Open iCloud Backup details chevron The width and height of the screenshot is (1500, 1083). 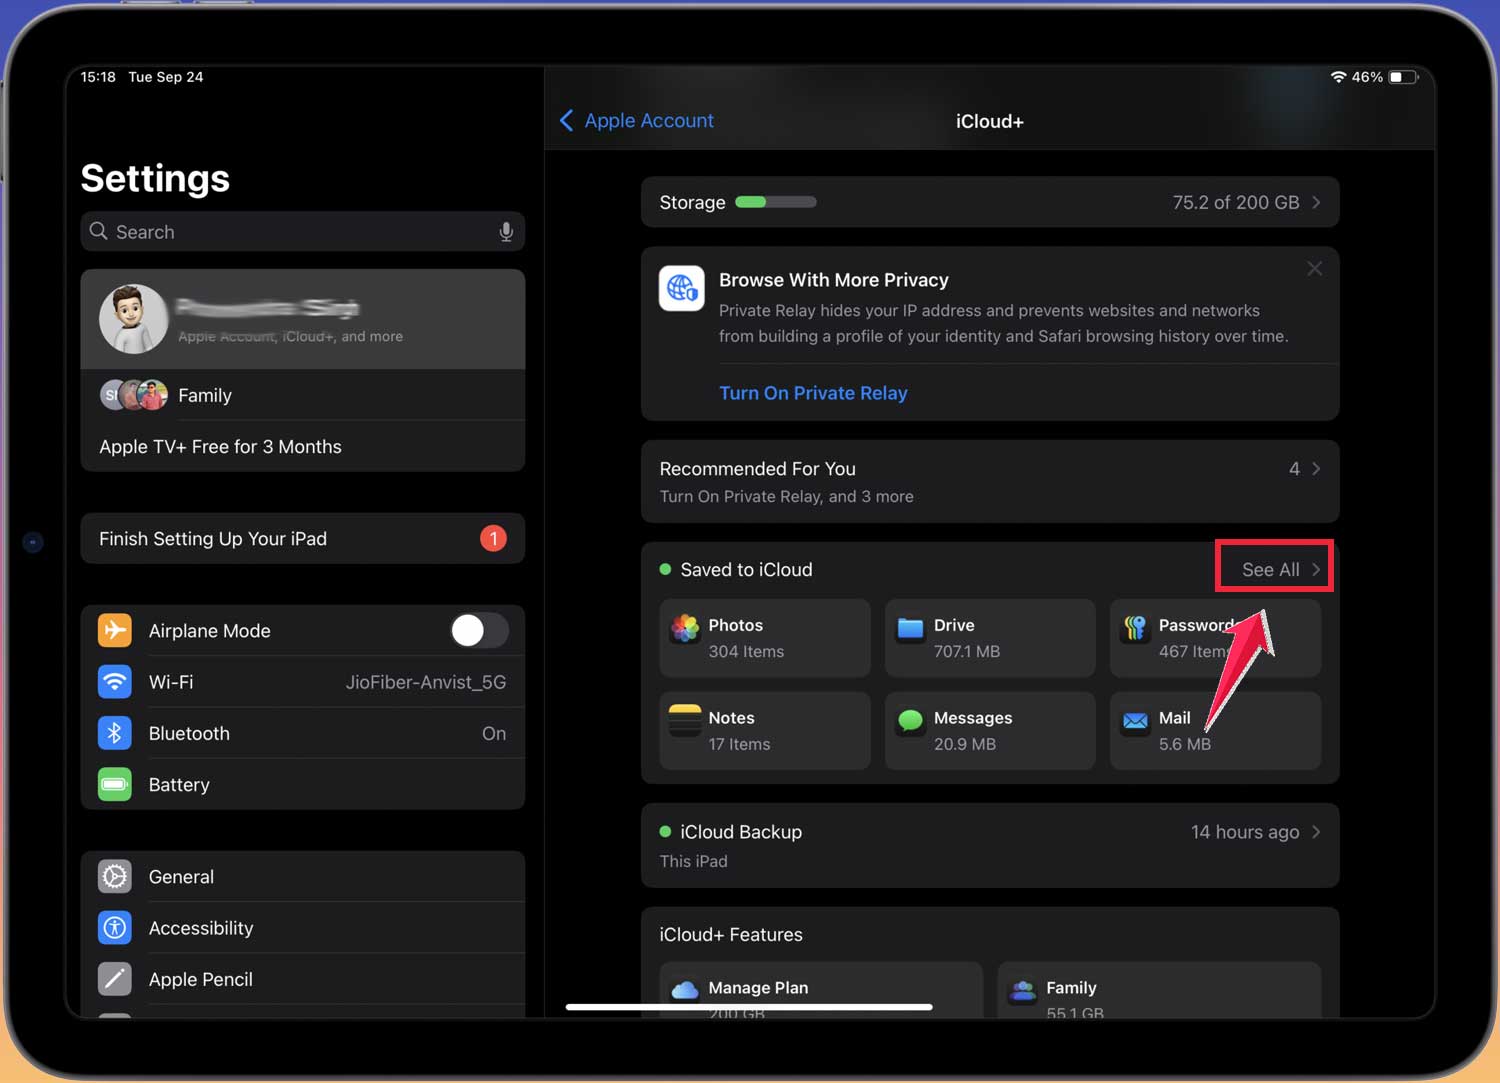(x=1316, y=832)
